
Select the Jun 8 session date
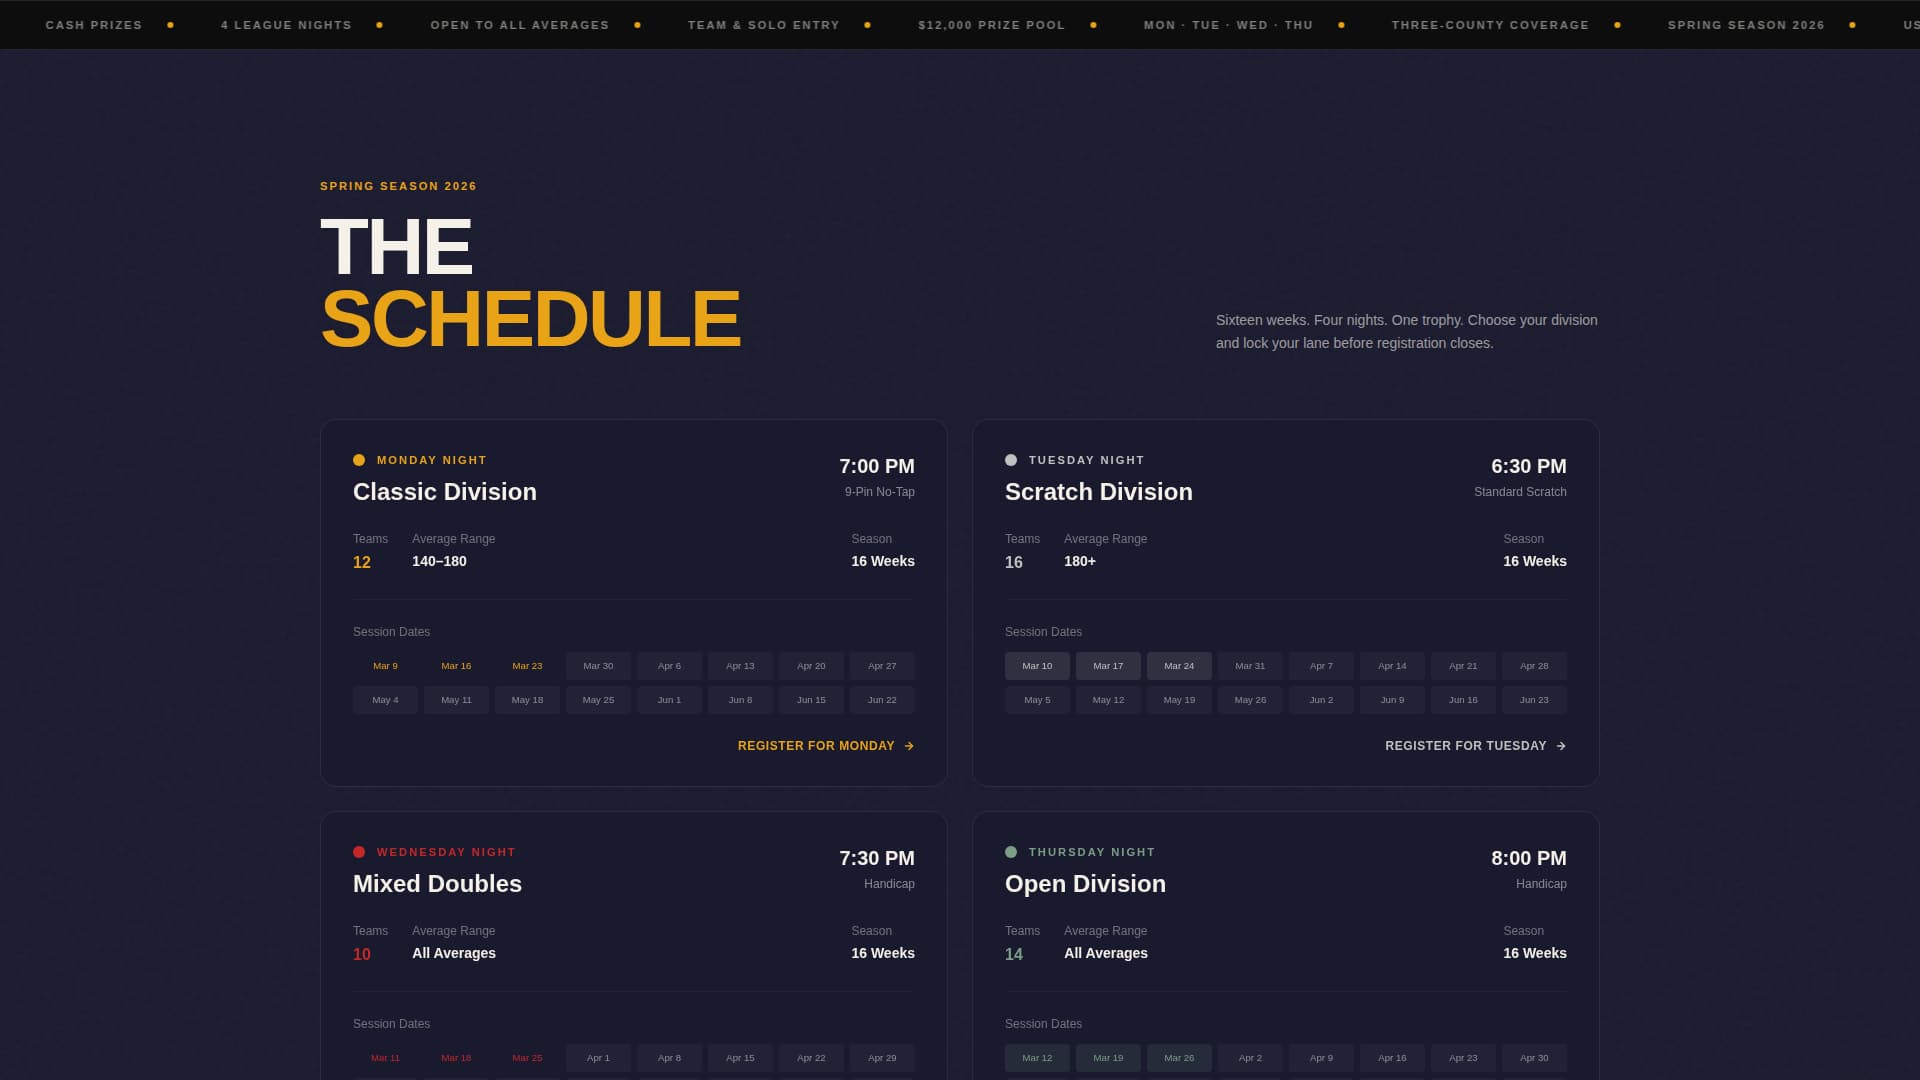pos(740,700)
